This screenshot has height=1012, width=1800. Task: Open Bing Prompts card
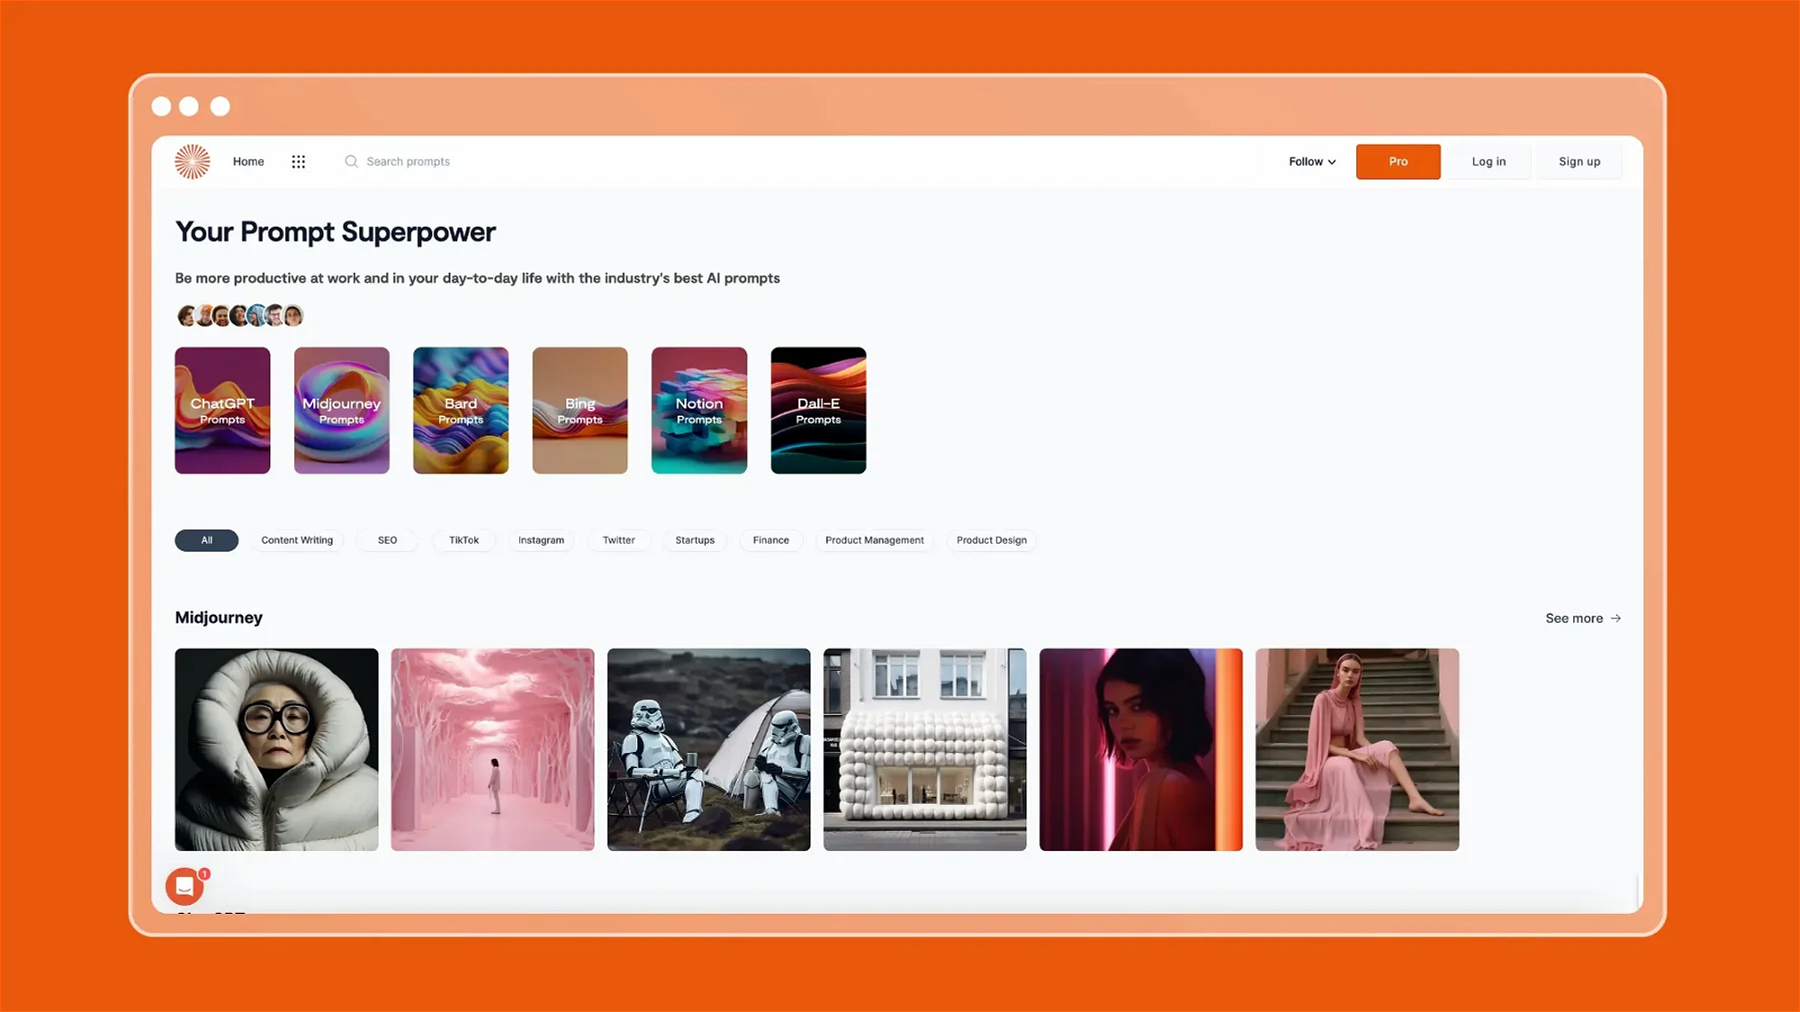click(x=580, y=410)
